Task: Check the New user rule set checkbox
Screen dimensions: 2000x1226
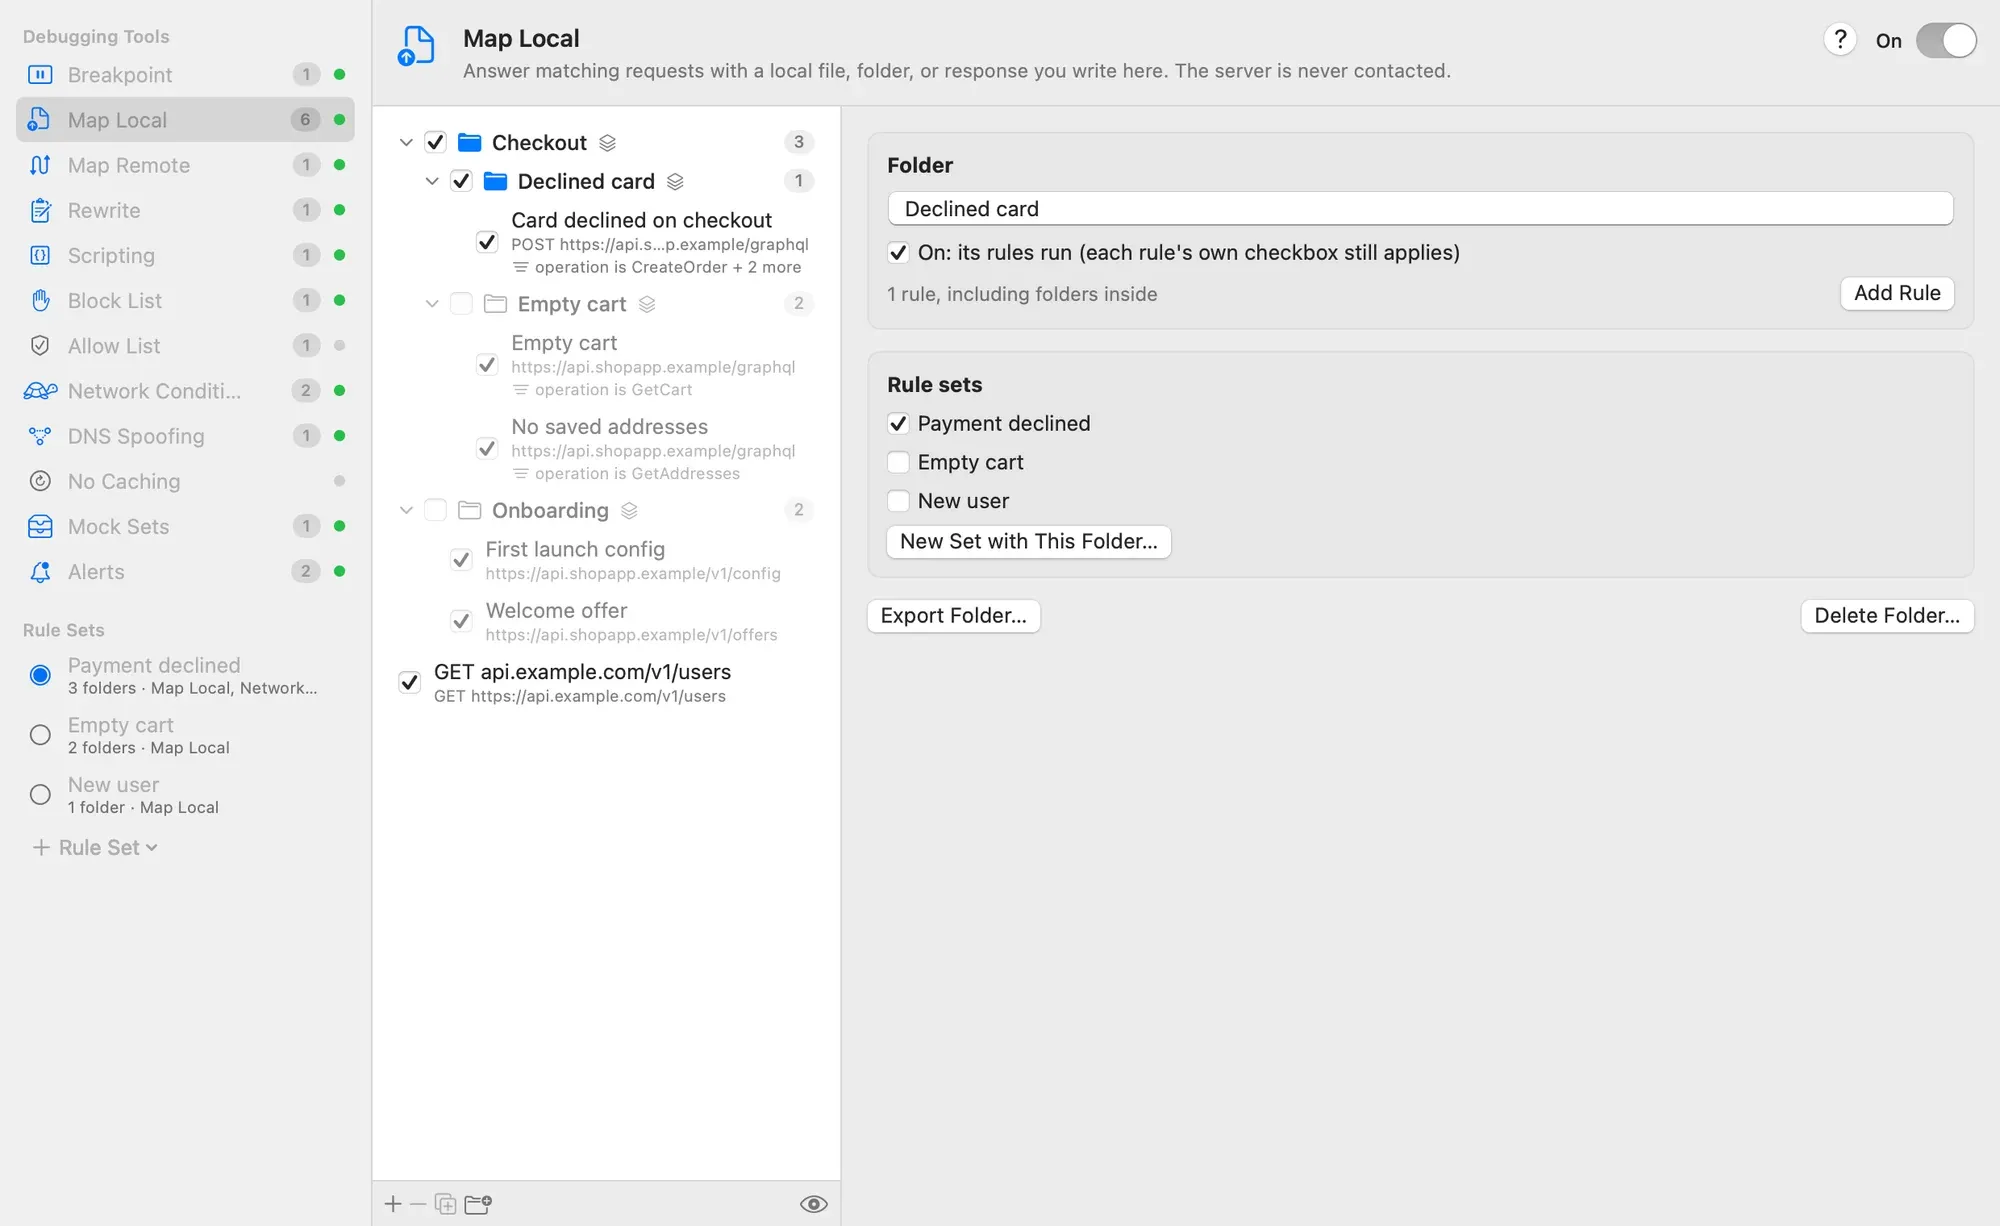Action: pos(898,500)
